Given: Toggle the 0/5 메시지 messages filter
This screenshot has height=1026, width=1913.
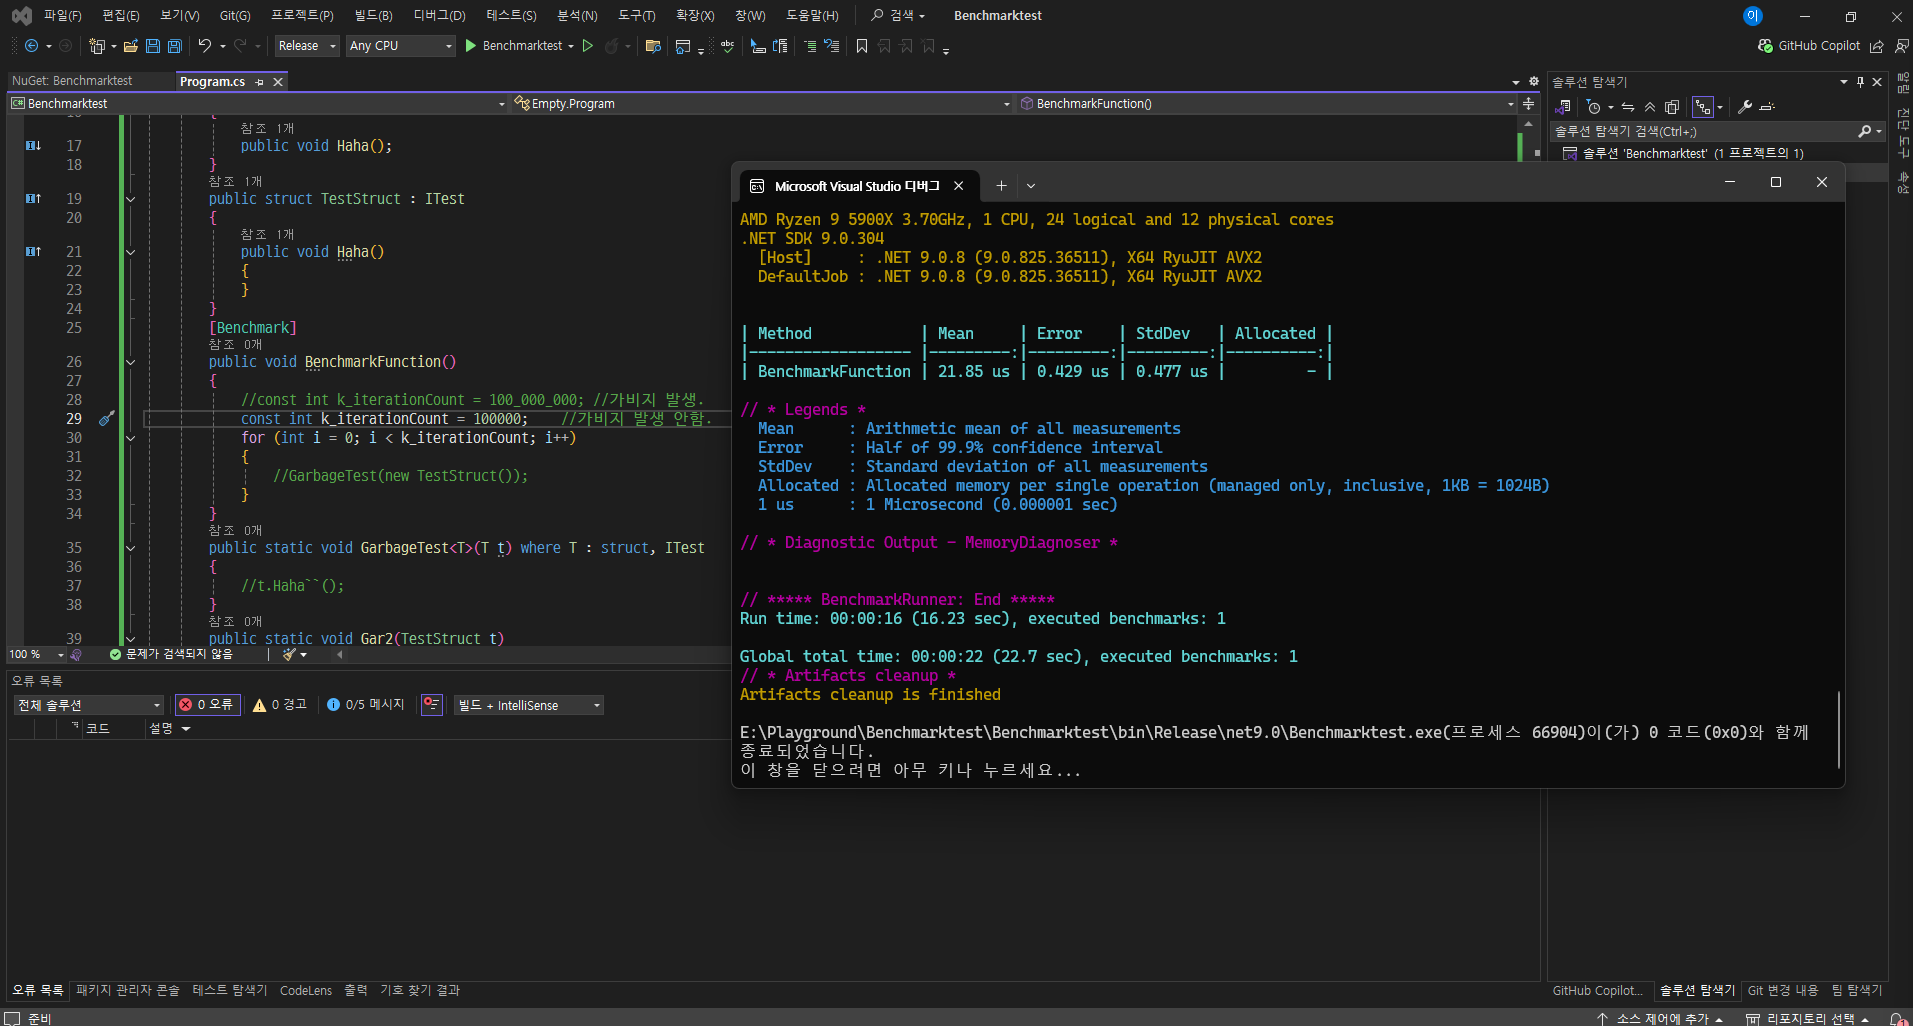Looking at the screenshot, I should [366, 705].
